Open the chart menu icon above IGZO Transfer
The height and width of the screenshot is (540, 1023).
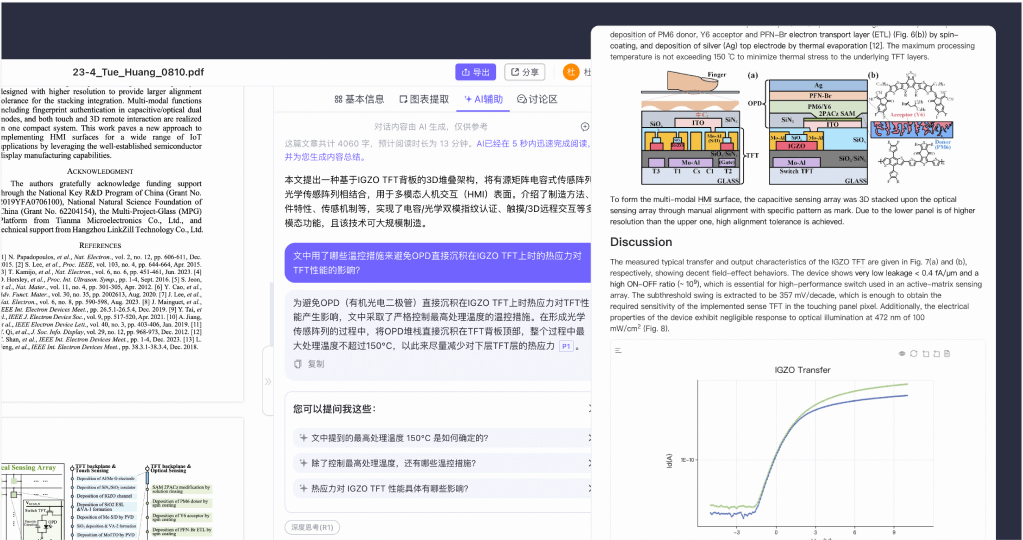[618, 351]
